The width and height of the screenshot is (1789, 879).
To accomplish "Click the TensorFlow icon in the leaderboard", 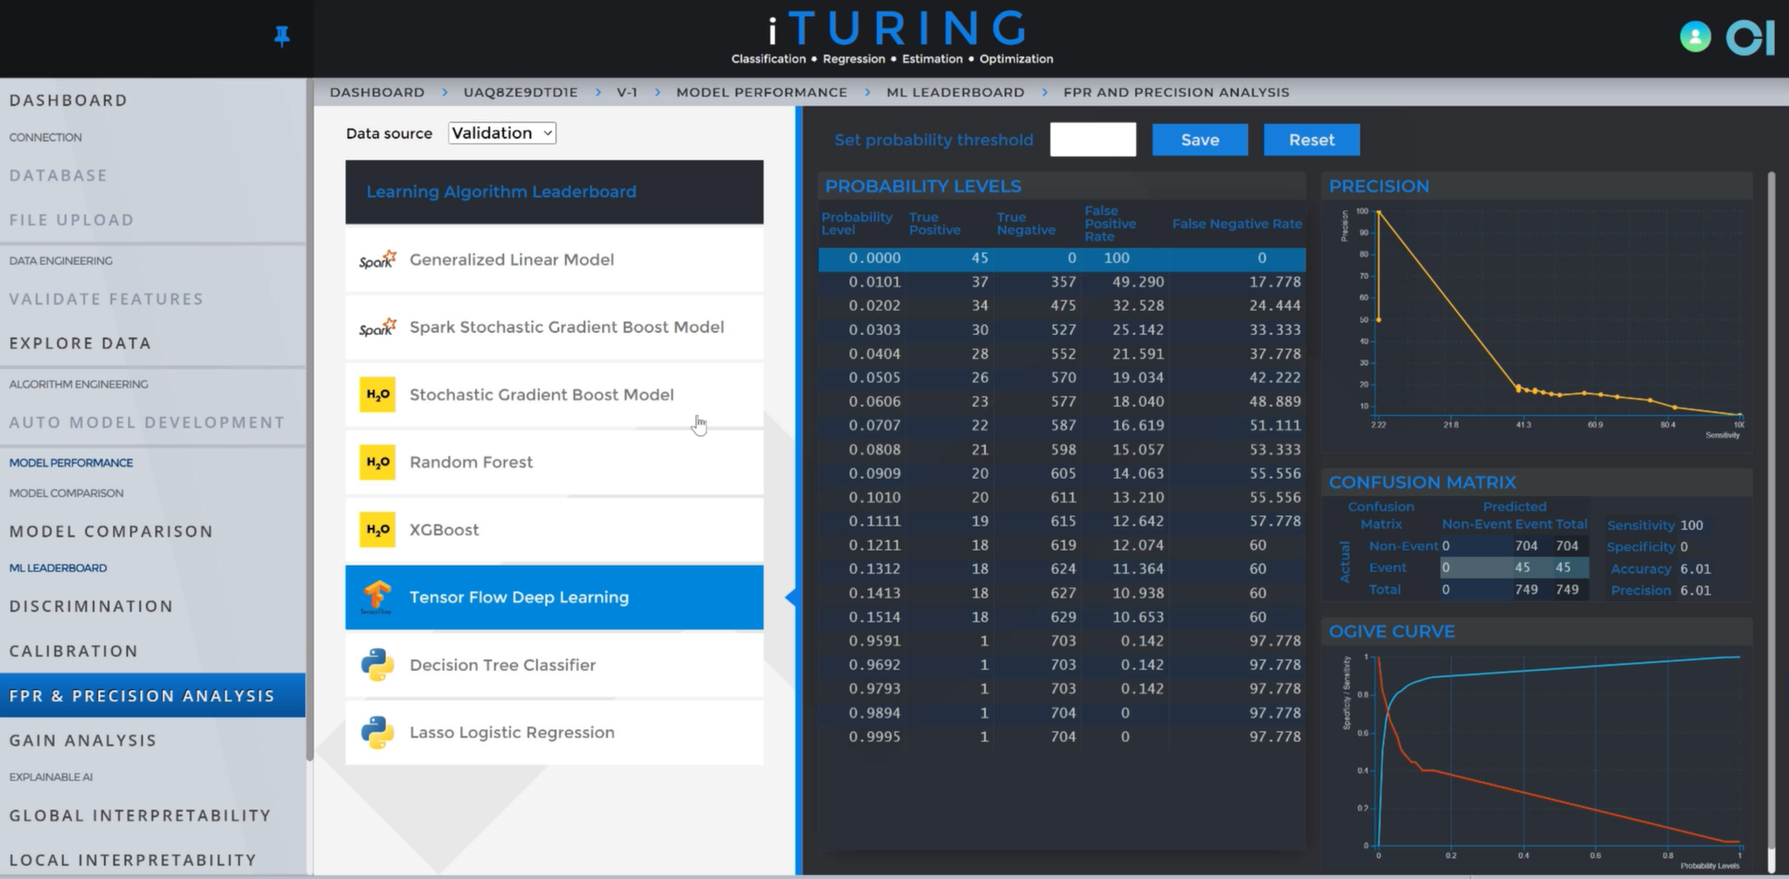I will [377, 597].
